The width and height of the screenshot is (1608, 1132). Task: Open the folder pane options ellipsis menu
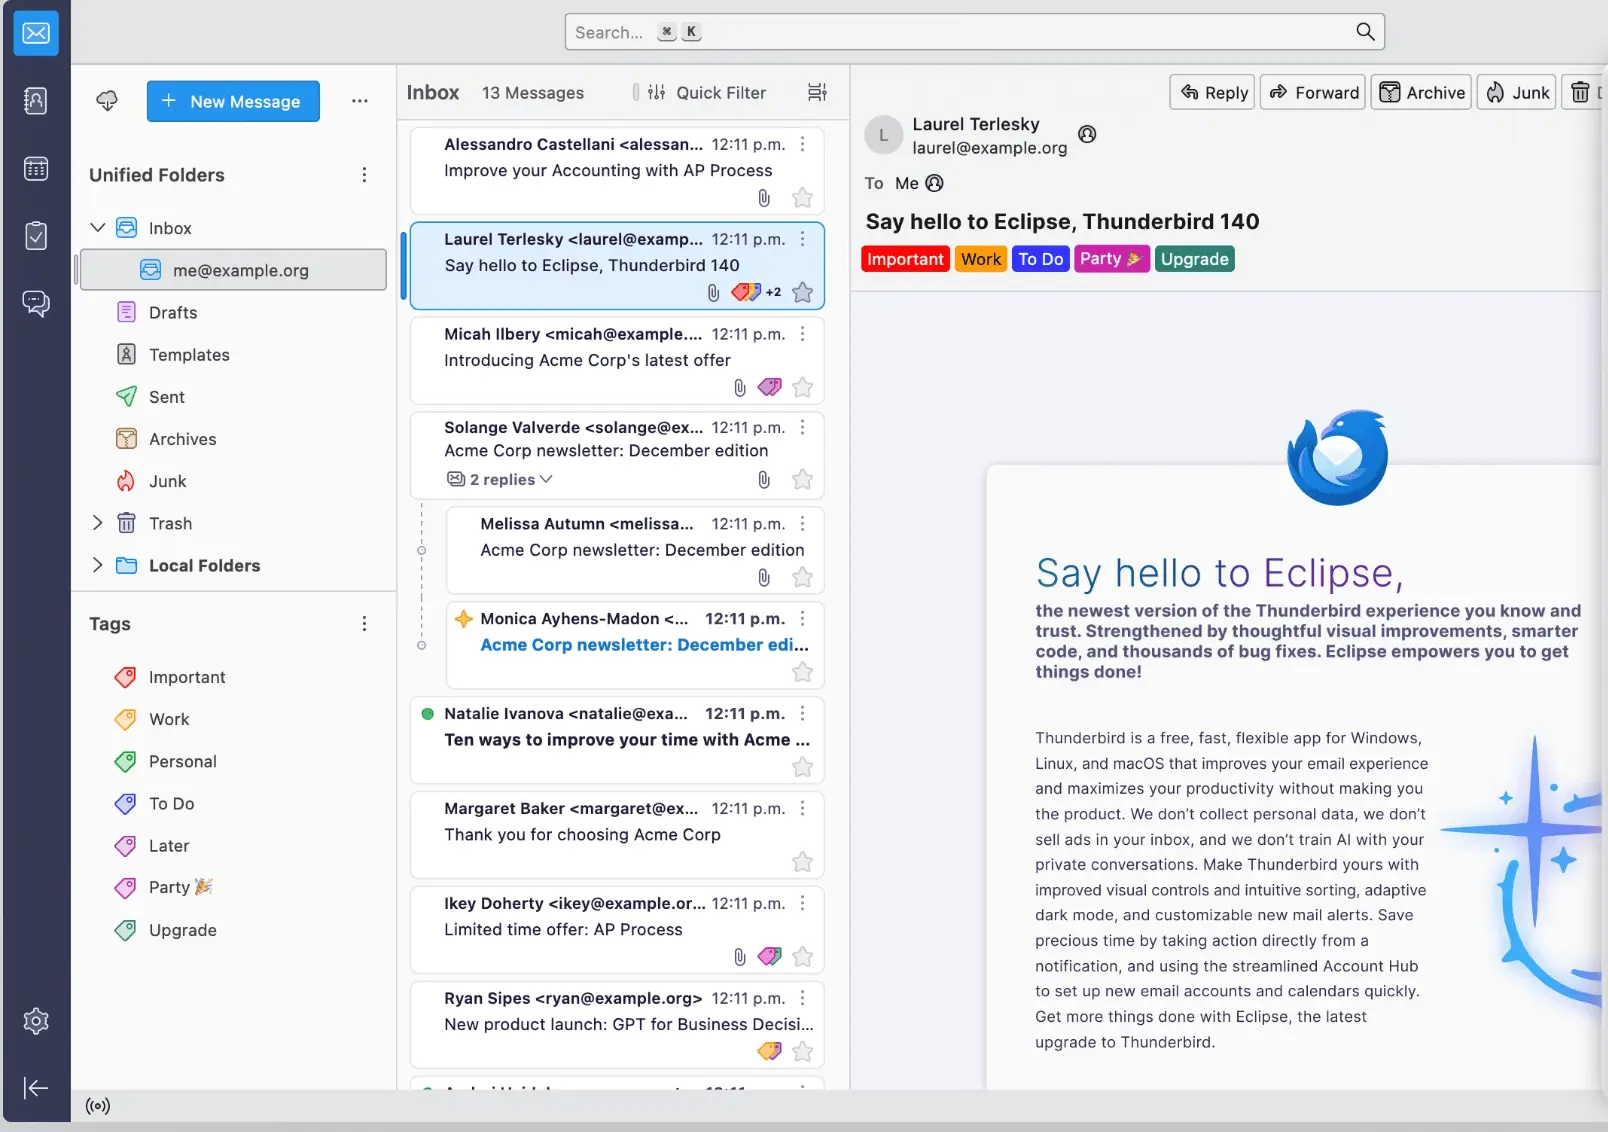coord(360,101)
